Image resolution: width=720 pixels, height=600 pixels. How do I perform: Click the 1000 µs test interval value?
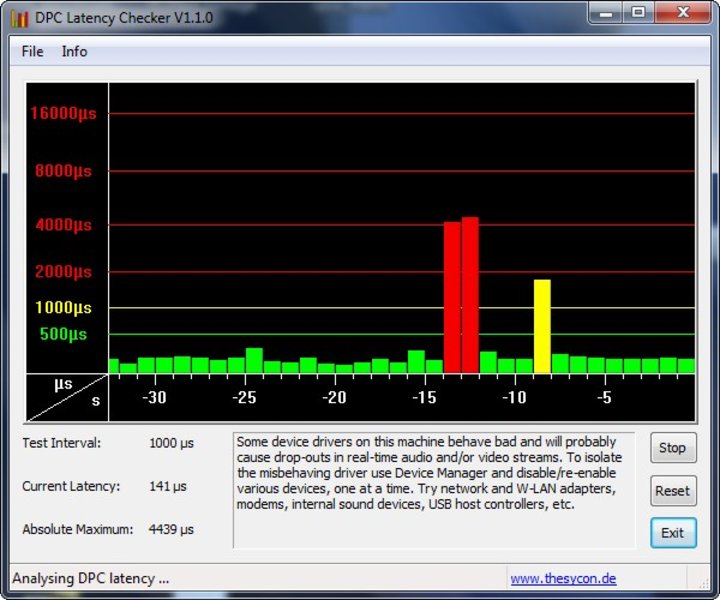point(171,443)
